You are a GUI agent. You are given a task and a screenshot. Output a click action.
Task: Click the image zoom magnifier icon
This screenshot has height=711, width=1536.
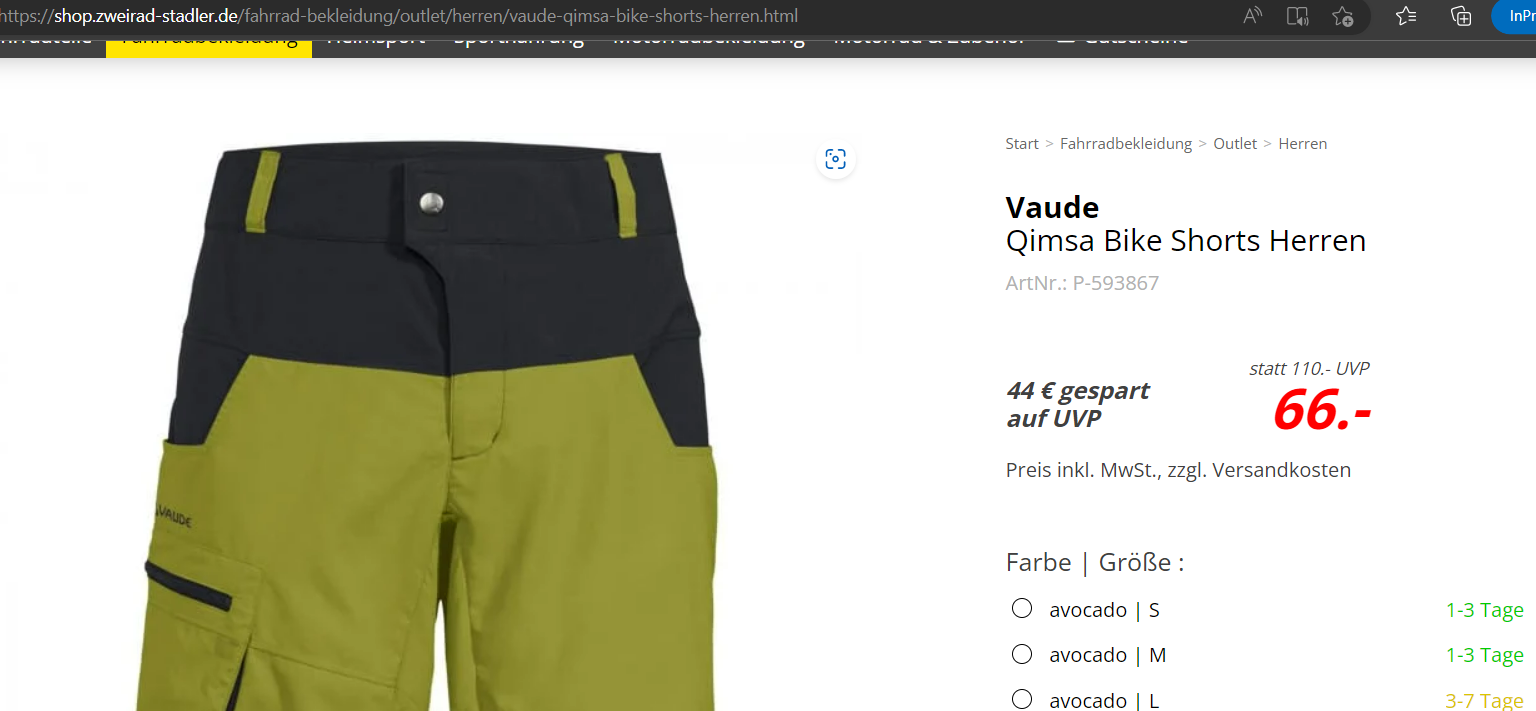click(835, 159)
